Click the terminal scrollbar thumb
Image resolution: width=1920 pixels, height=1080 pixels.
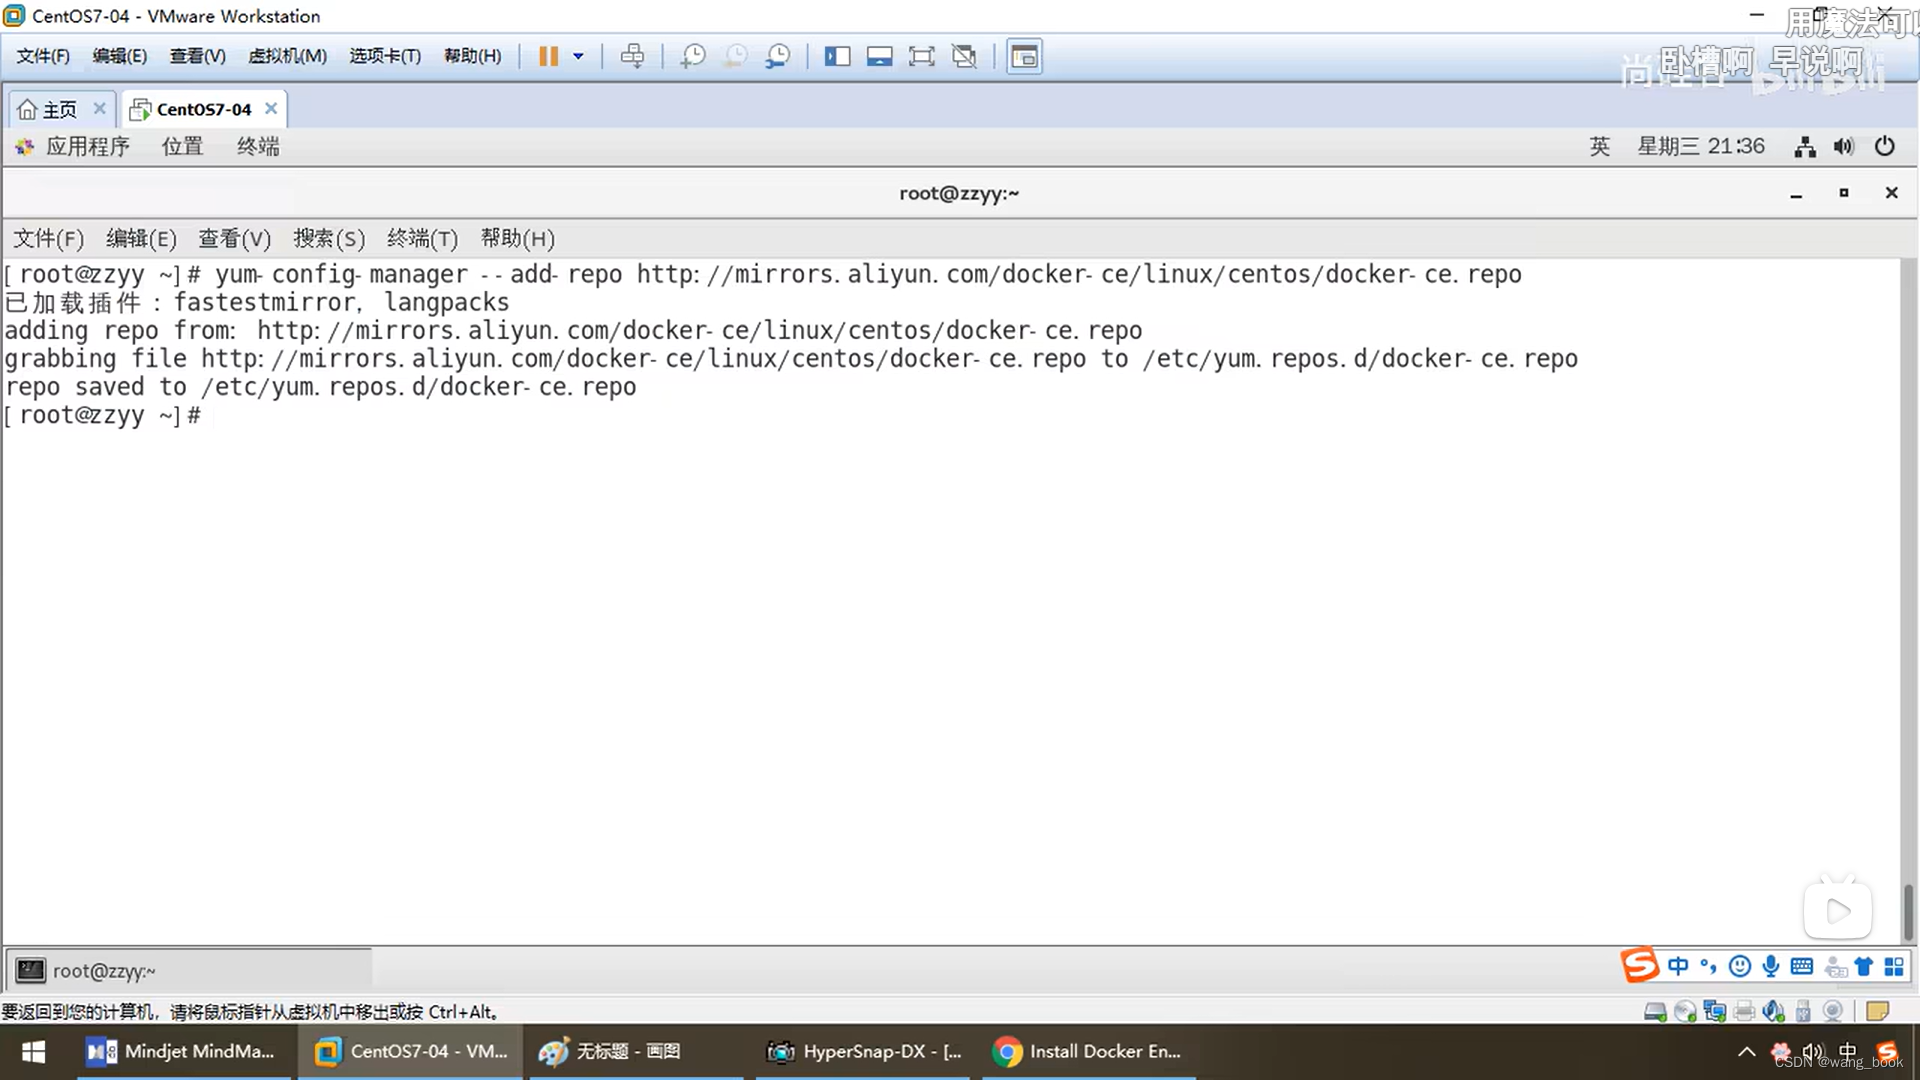coord(1908,912)
